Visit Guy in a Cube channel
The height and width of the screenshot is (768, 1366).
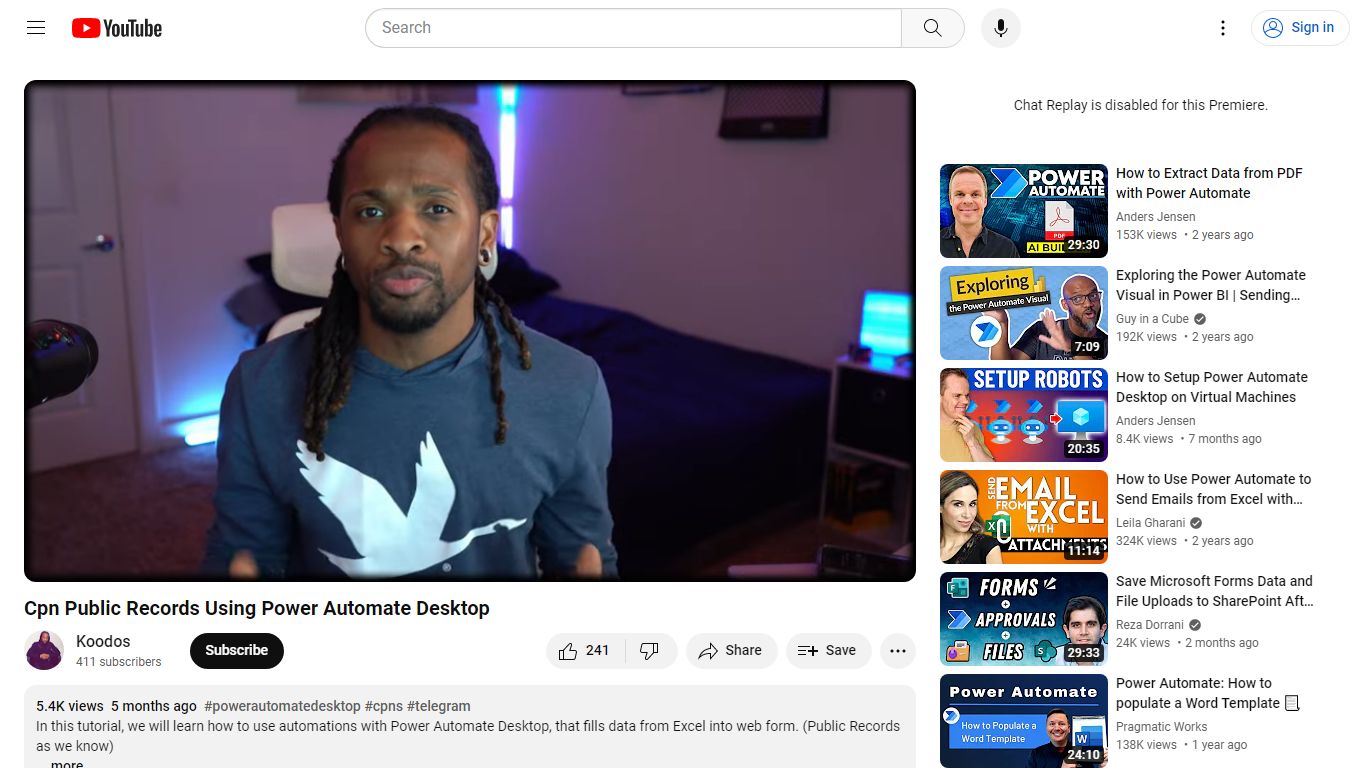(1152, 319)
